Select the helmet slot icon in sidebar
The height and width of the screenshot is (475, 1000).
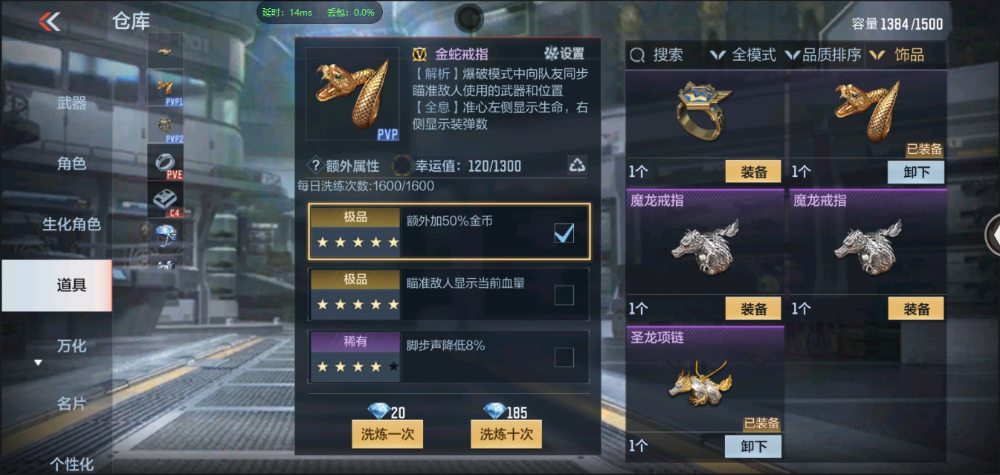[165, 235]
